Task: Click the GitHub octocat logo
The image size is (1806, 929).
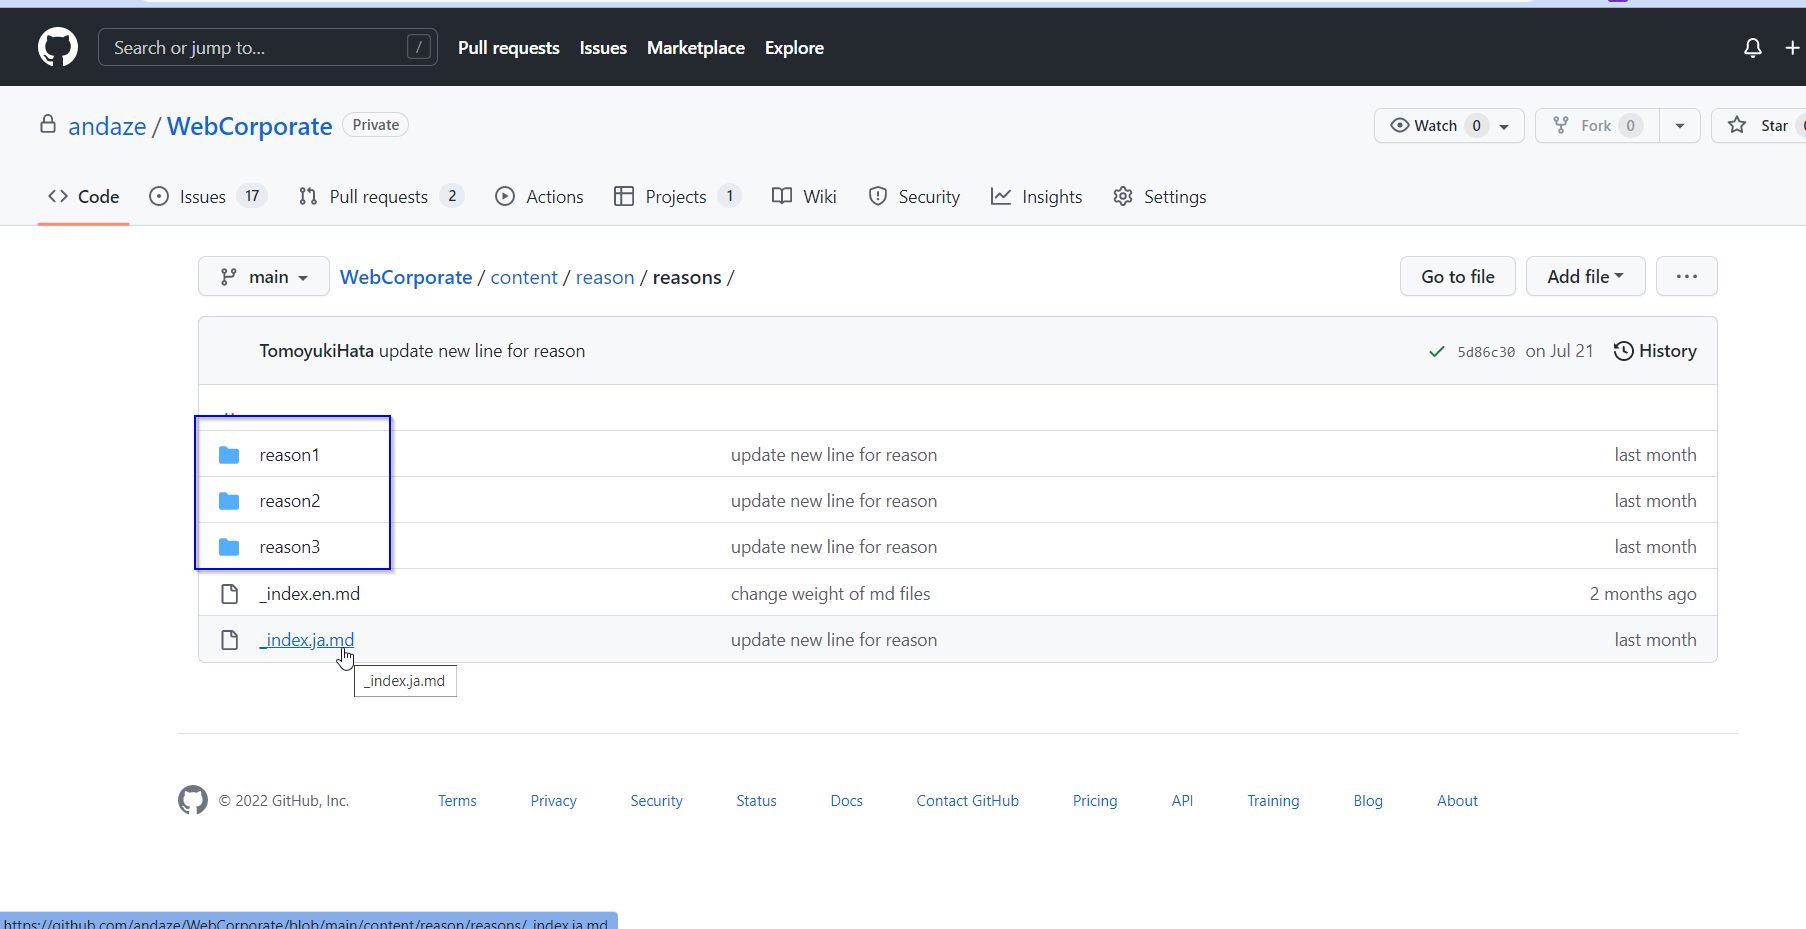Action: click(x=57, y=47)
